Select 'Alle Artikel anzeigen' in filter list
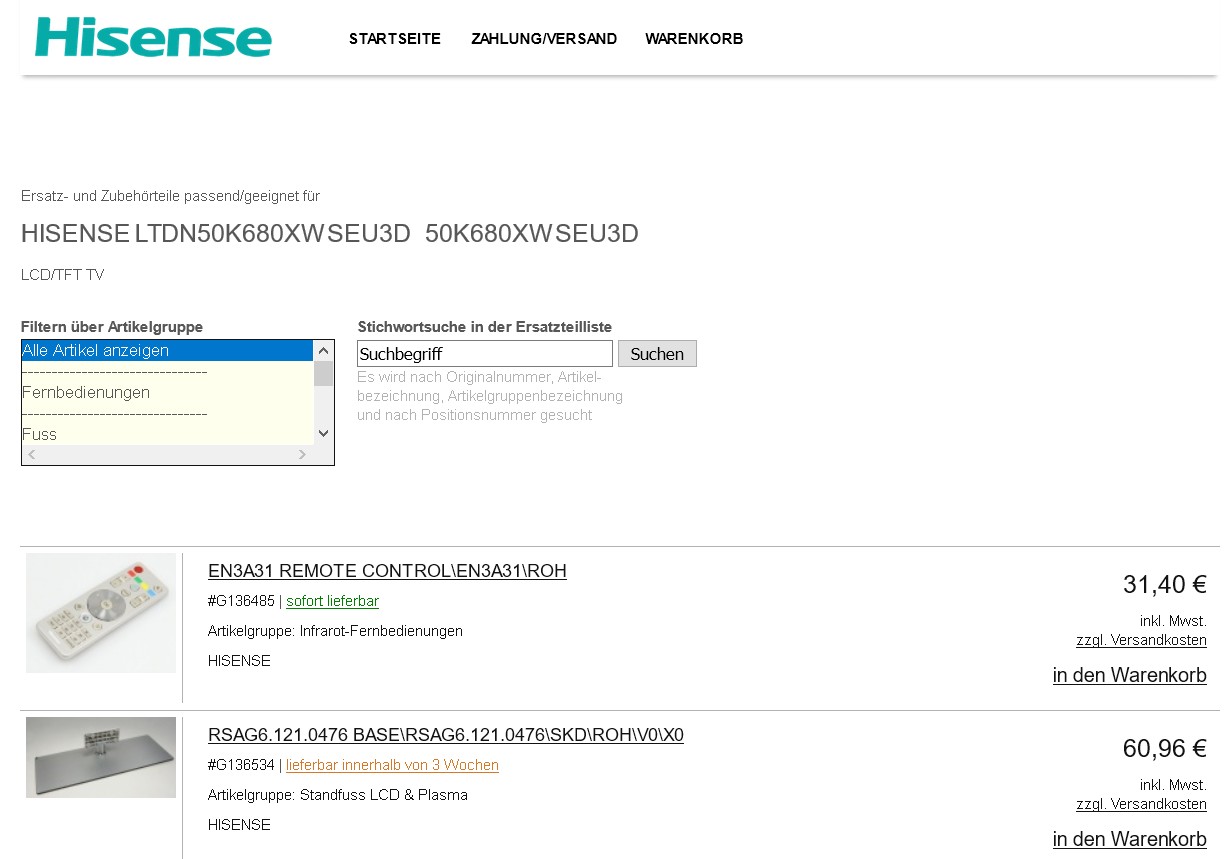This screenshot has width=1226, height=859. [x=167, y=351]
